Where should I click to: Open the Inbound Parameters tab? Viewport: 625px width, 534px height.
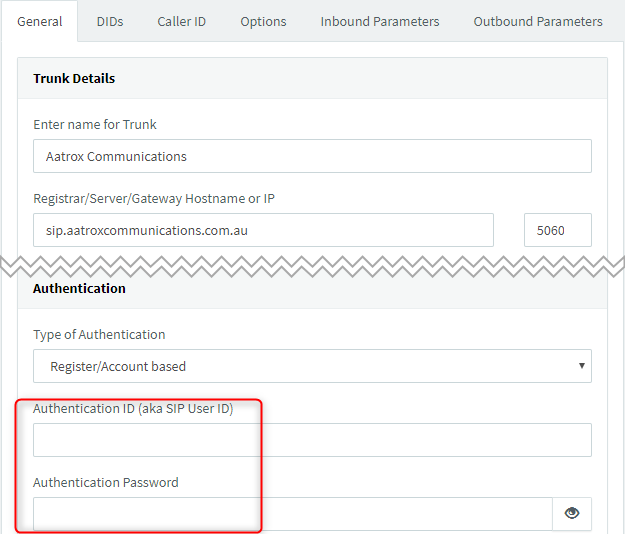click(x=380, y=21)
